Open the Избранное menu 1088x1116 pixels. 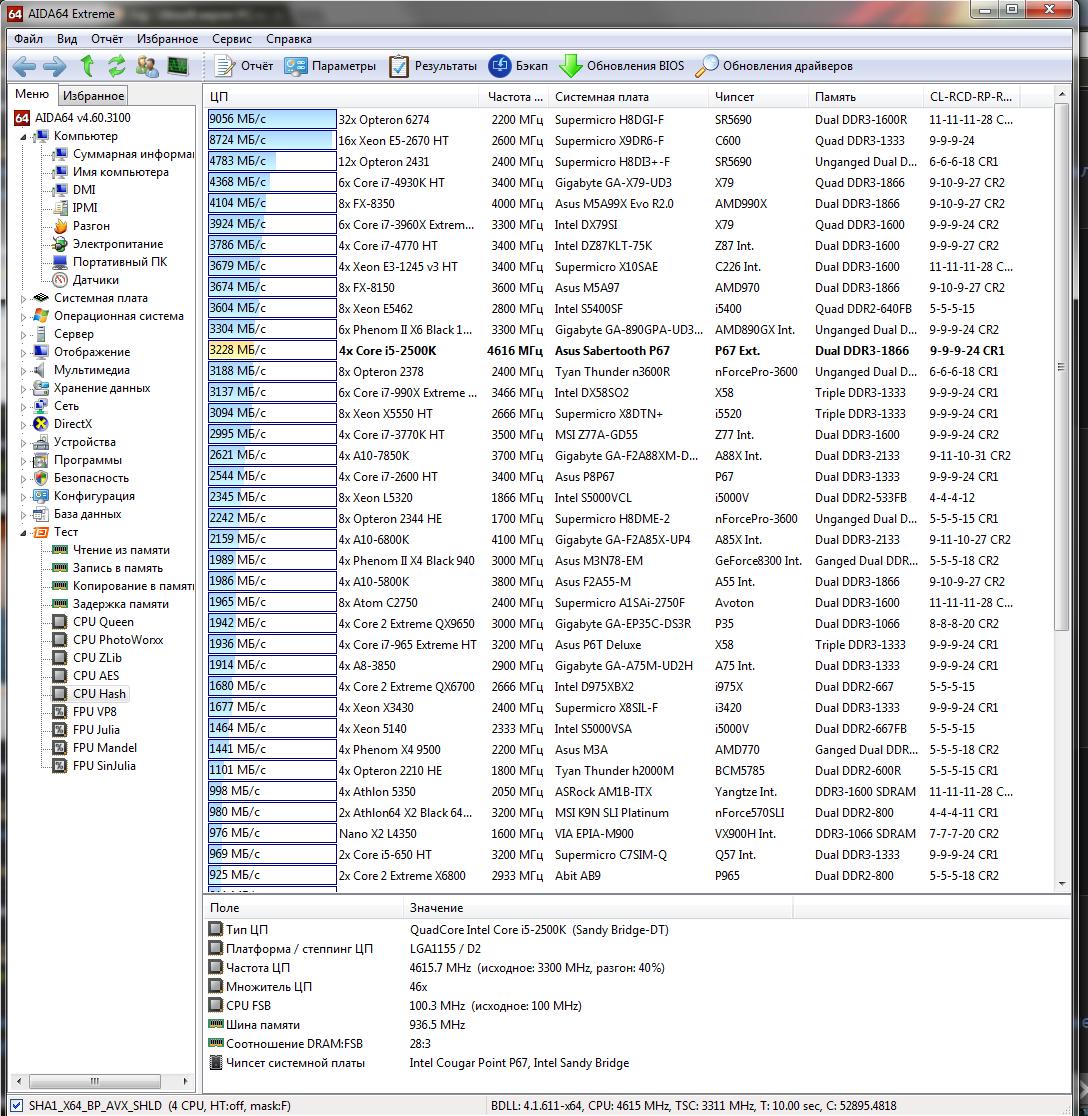(x=167, y=39)
